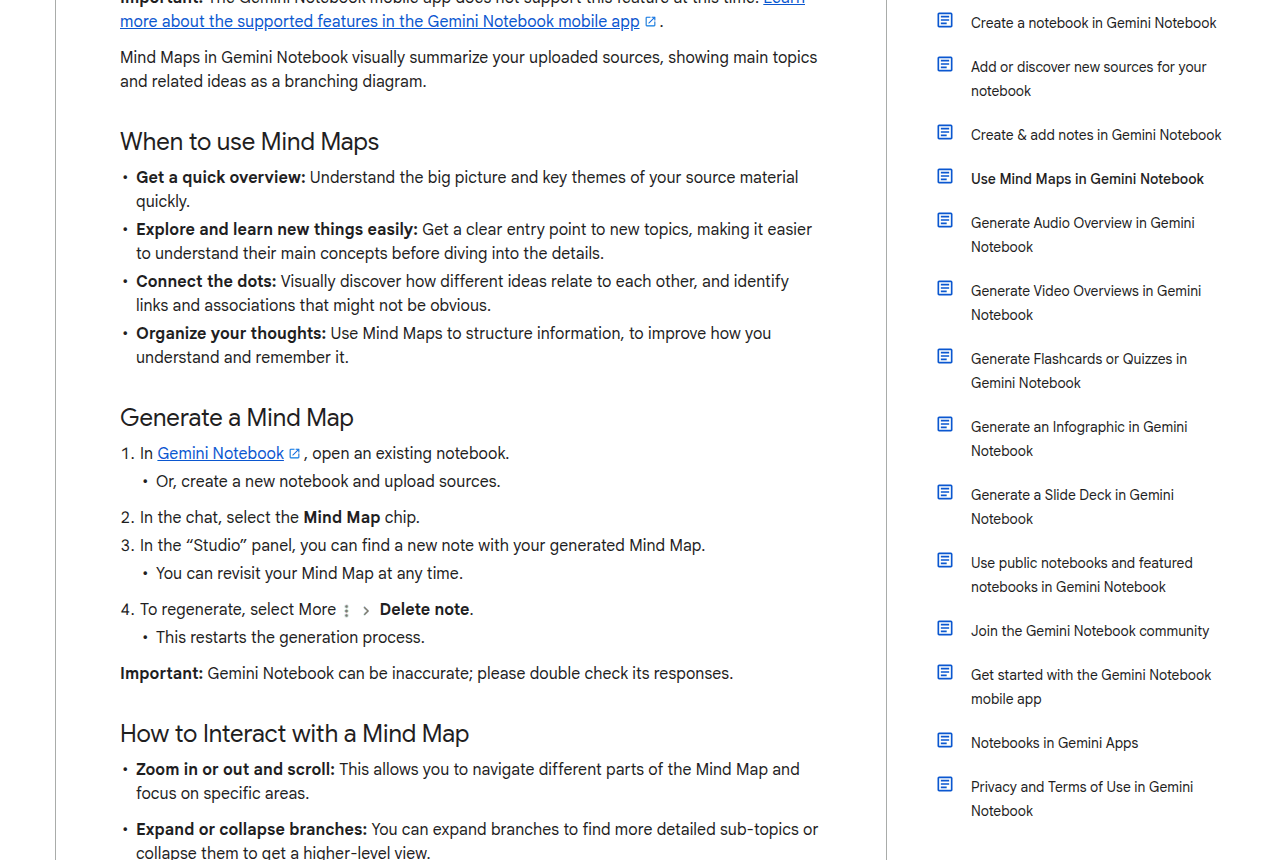The width and height of the screenshot is (1280, 860).
Task: Click article icon beside Create & add notes
Action: point(945,132)
